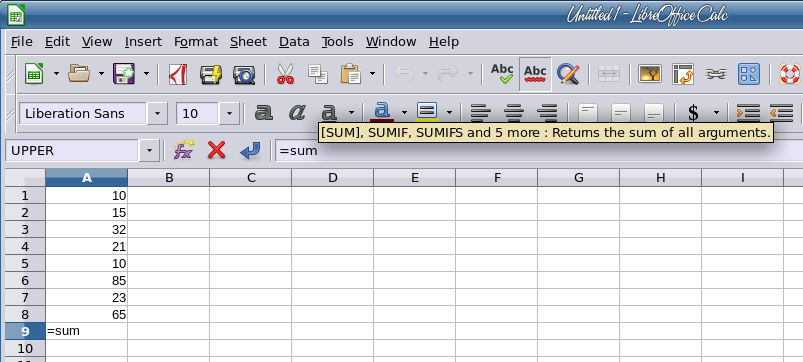Toggle Italic formatting

pos(297,113)
